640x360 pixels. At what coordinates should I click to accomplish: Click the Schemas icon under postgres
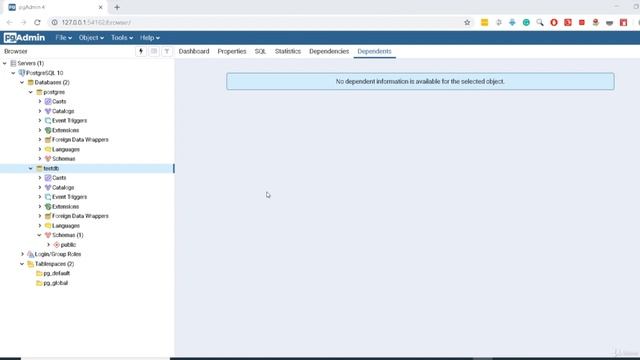48,159
